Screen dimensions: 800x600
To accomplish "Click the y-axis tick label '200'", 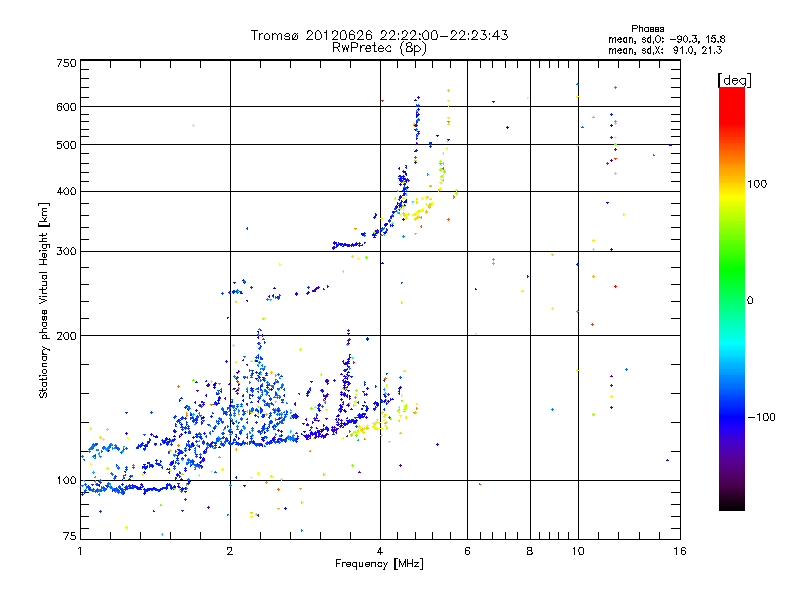I will pyautogui.click(x=66, y=336).
